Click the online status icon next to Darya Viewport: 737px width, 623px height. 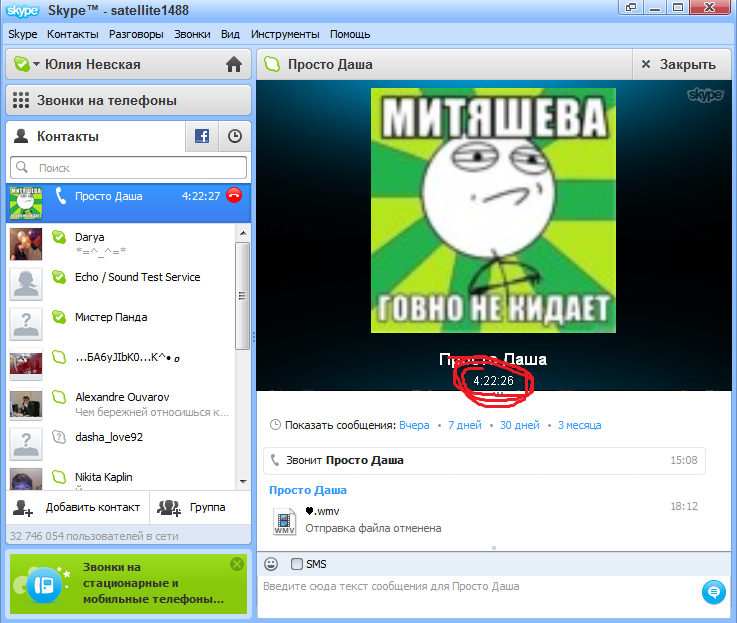(59, 237)
